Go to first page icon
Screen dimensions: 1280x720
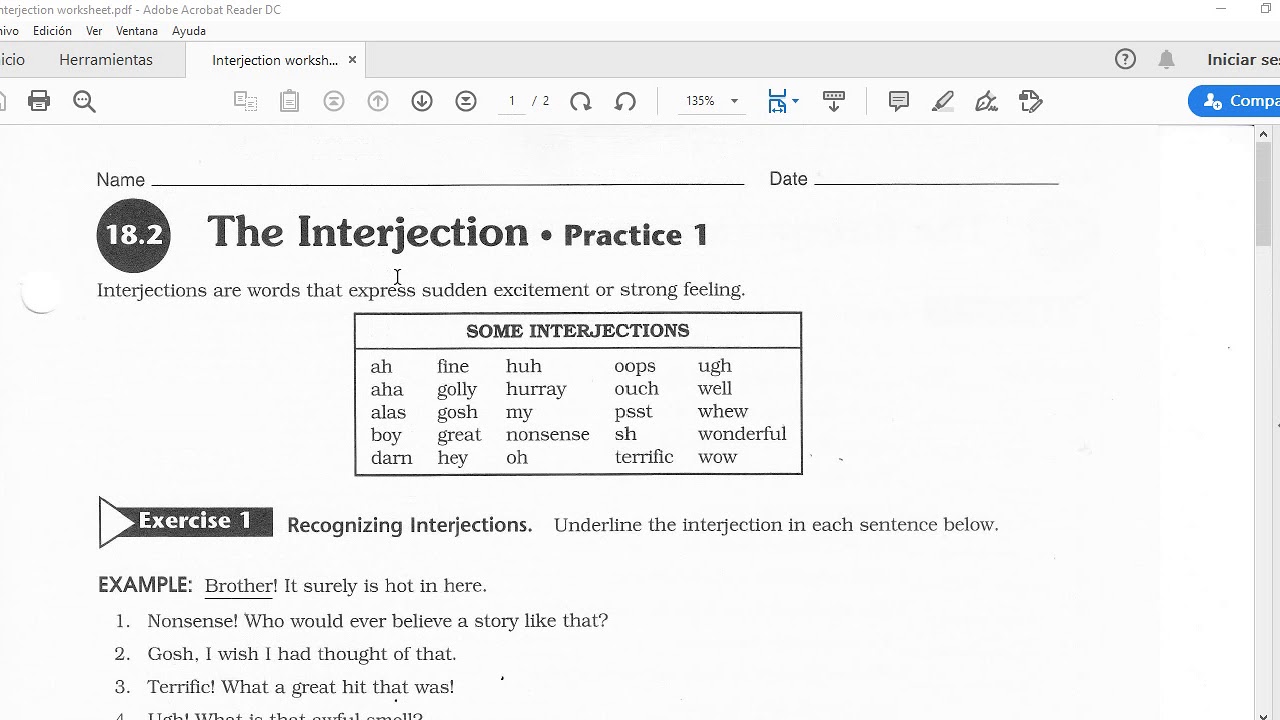pyautogui.click(x=334, y=101)
